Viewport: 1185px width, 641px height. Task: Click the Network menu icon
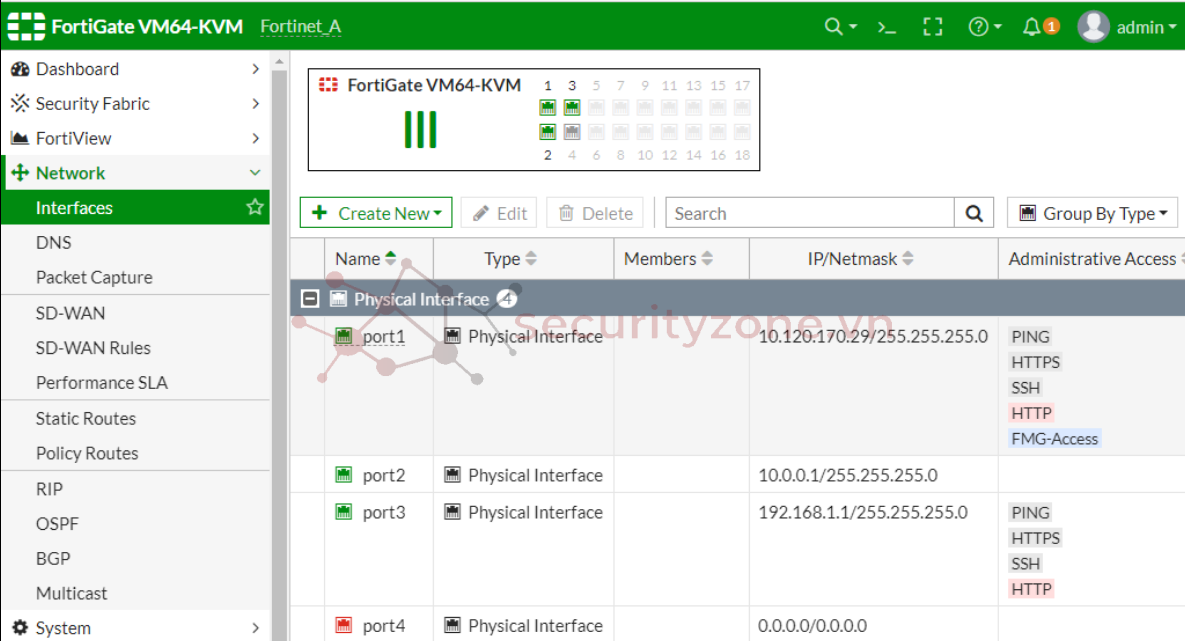[x=20, y=172]
